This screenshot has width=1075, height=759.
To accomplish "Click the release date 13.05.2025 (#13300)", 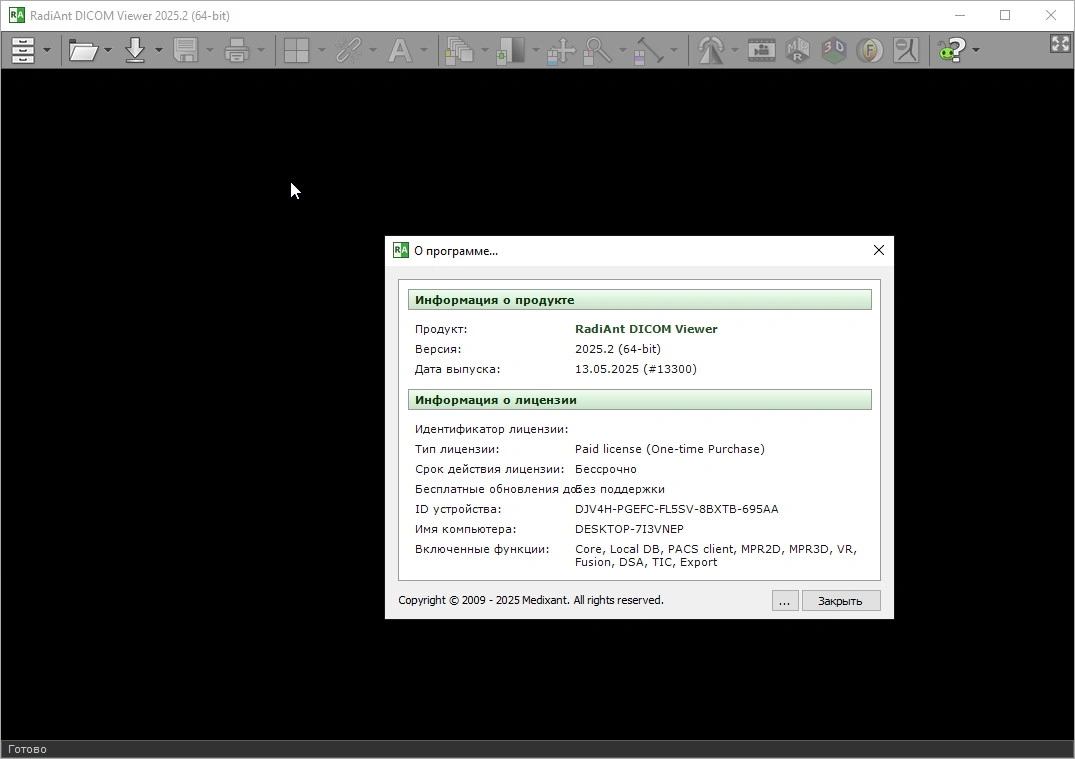I will (x=636, y=369).
